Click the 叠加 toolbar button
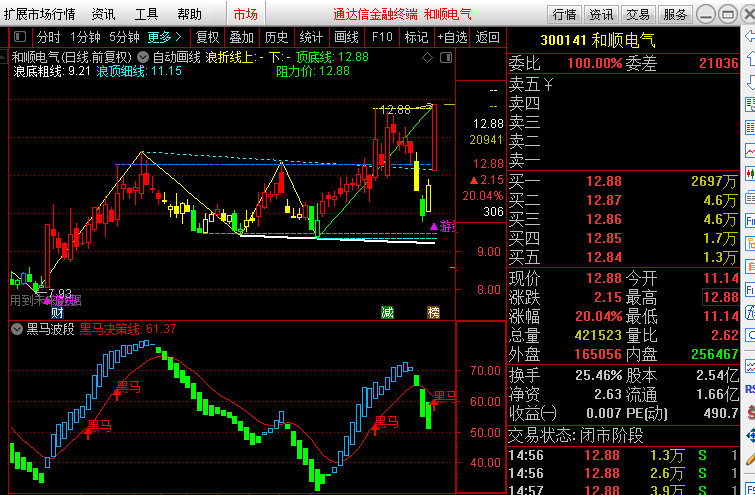Image resolution: width=755 pixels, height=495 pixels. [x=241, y=37]
